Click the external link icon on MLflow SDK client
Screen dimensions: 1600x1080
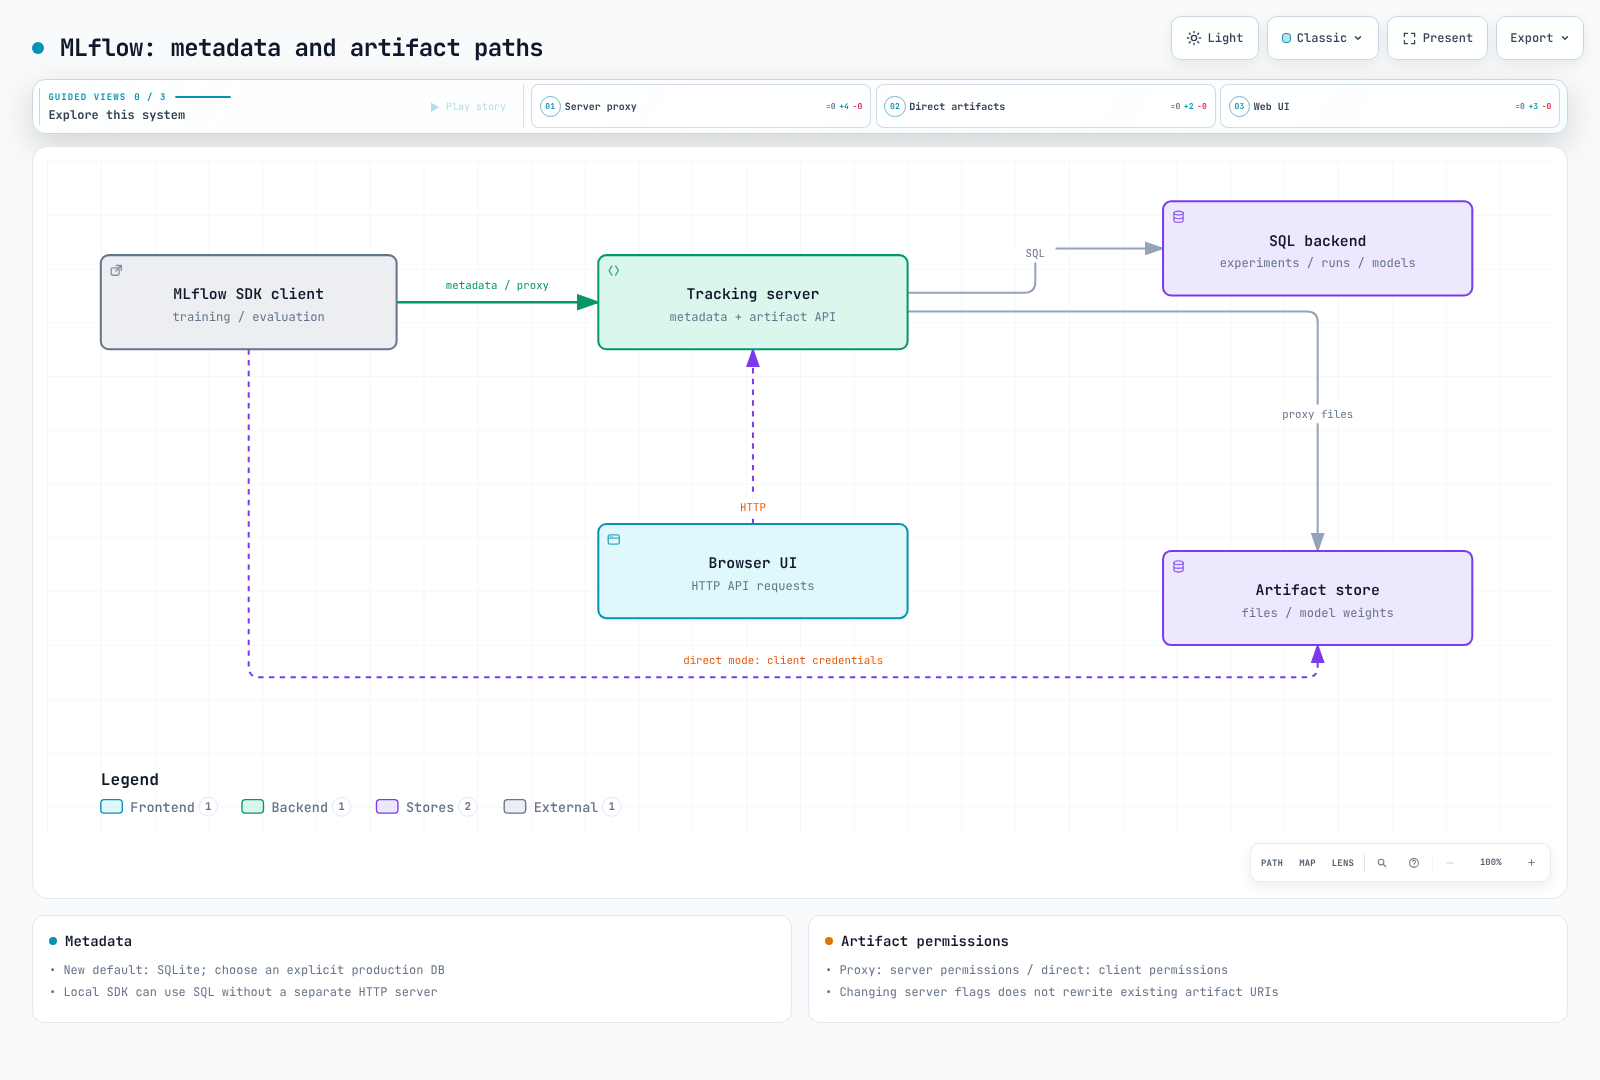coord(116,270)
